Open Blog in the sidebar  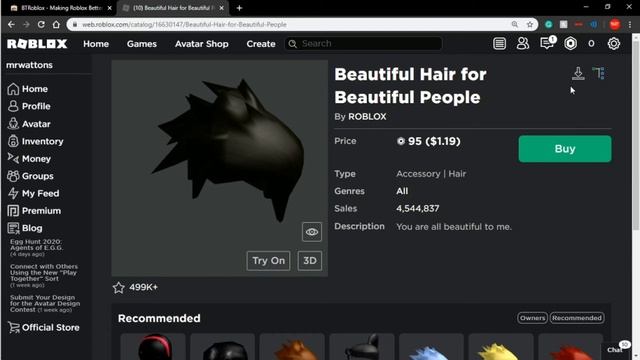pos(24,228)
